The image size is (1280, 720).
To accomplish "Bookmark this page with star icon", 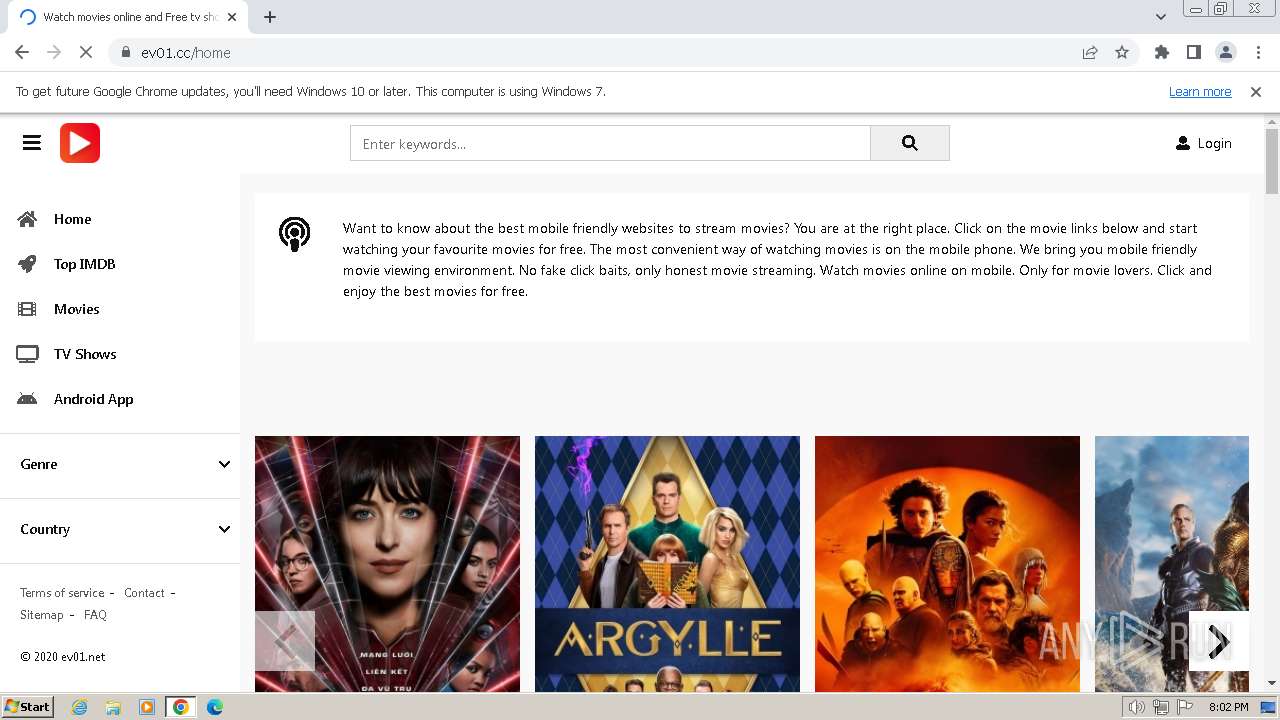I will pos(1122,53).
